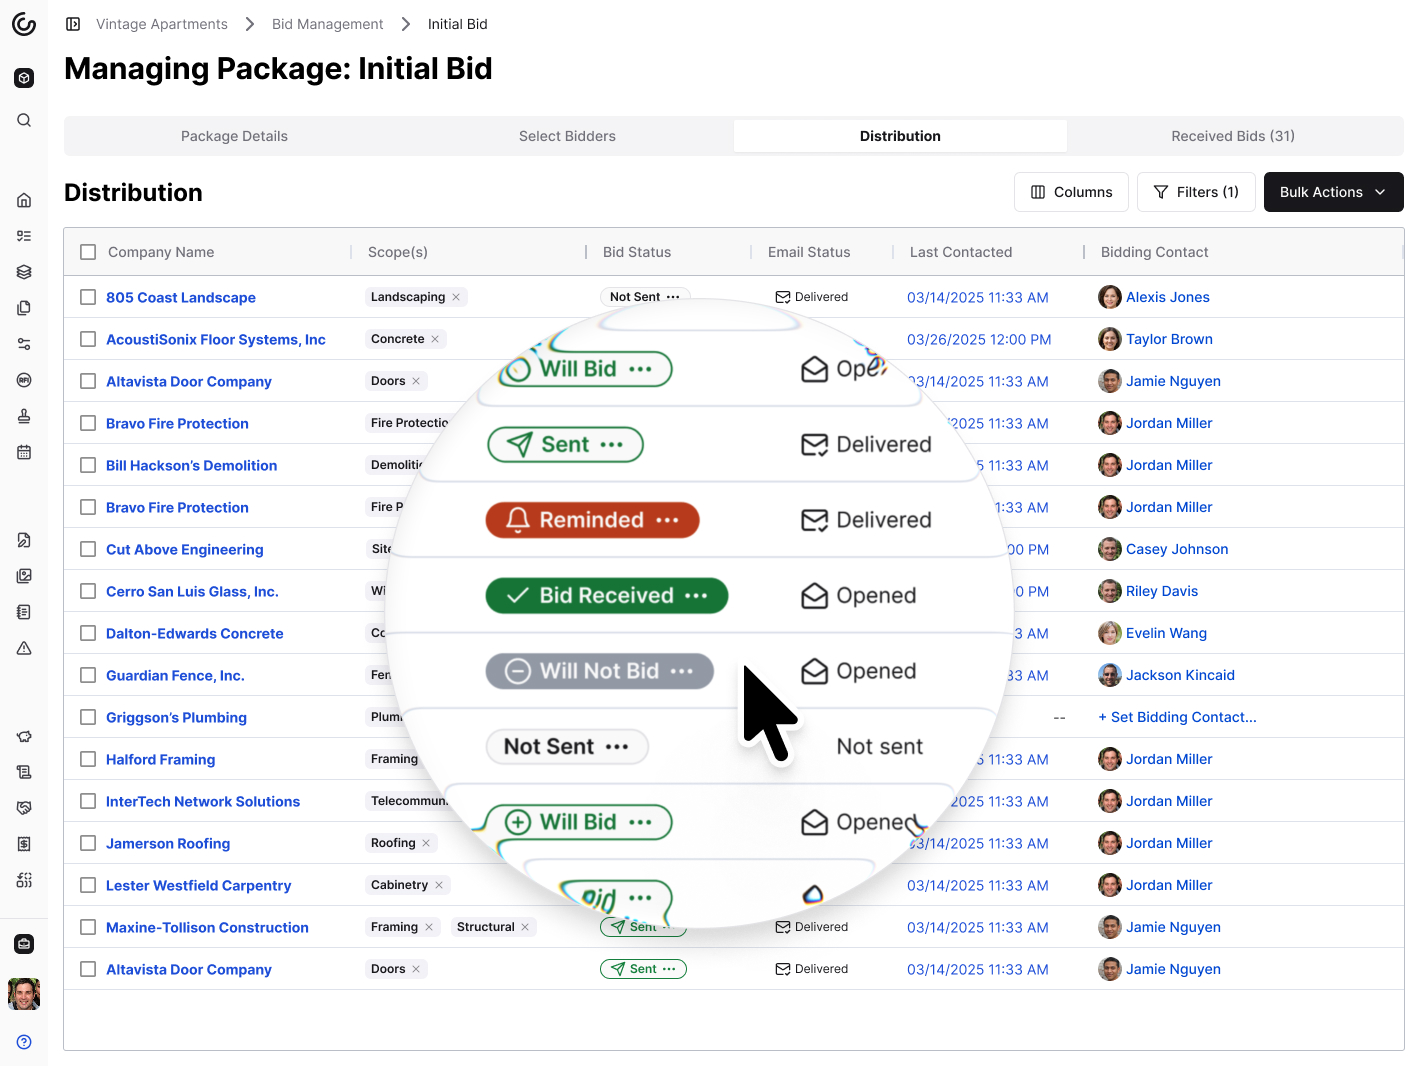Open Casey Johnson contact
The image size is (1420, 1066).
click(x=1177, y=549)
